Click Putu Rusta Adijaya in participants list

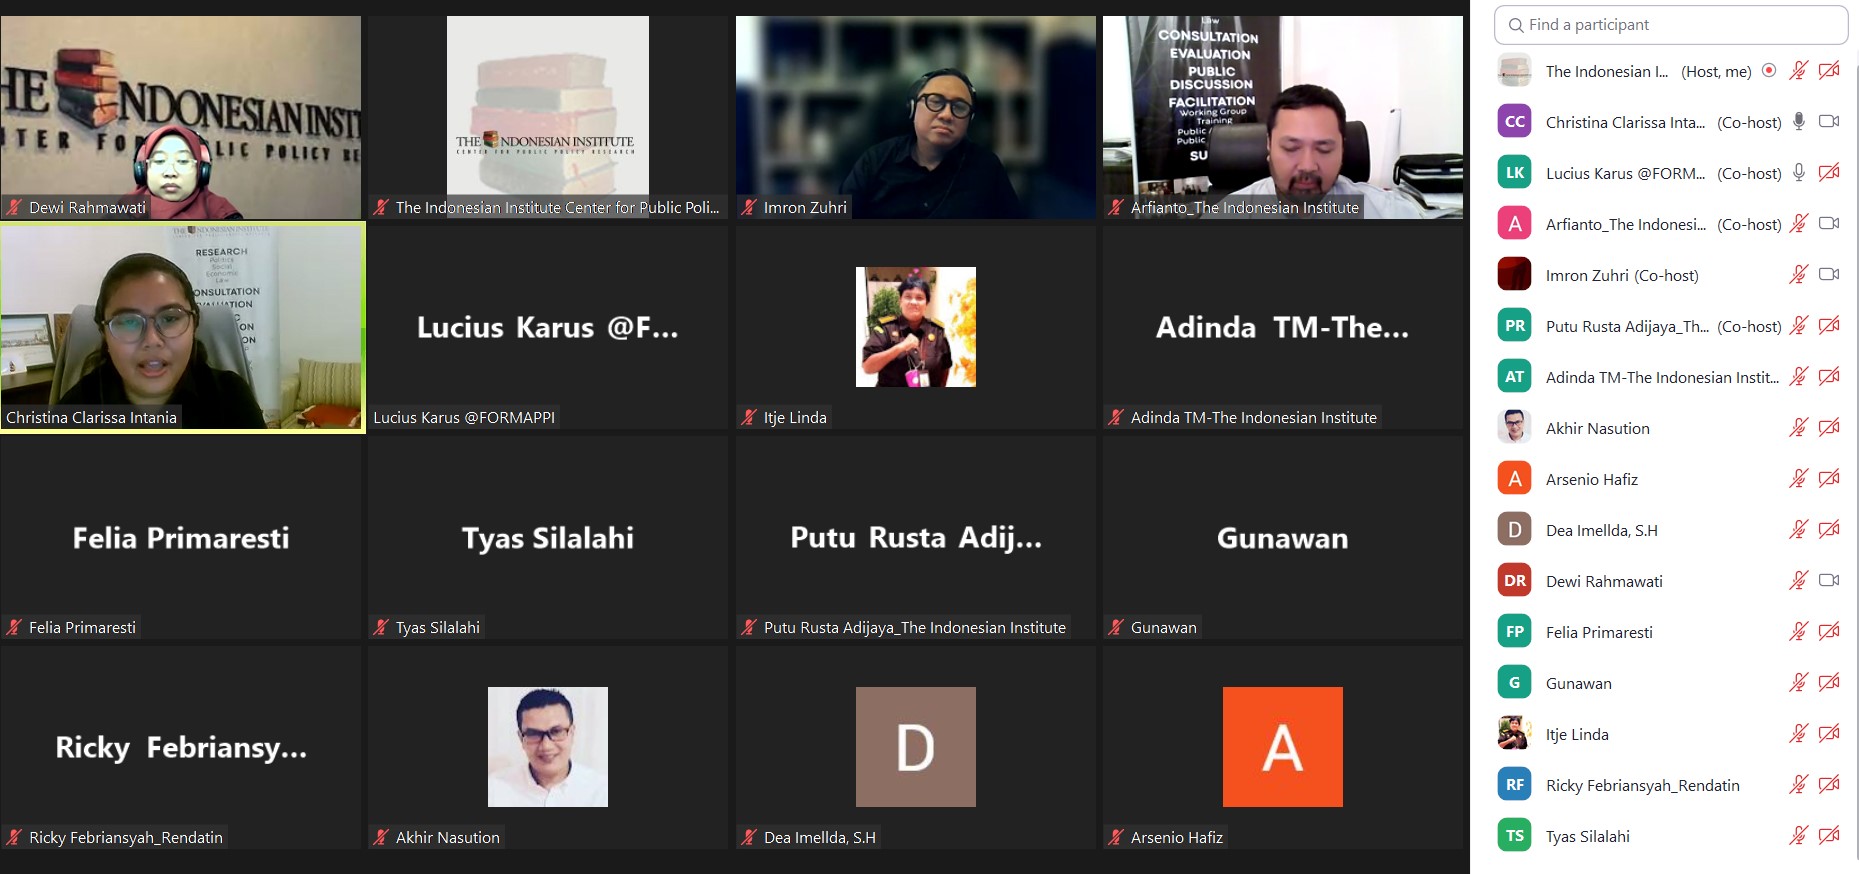[x=1626, y=326]
